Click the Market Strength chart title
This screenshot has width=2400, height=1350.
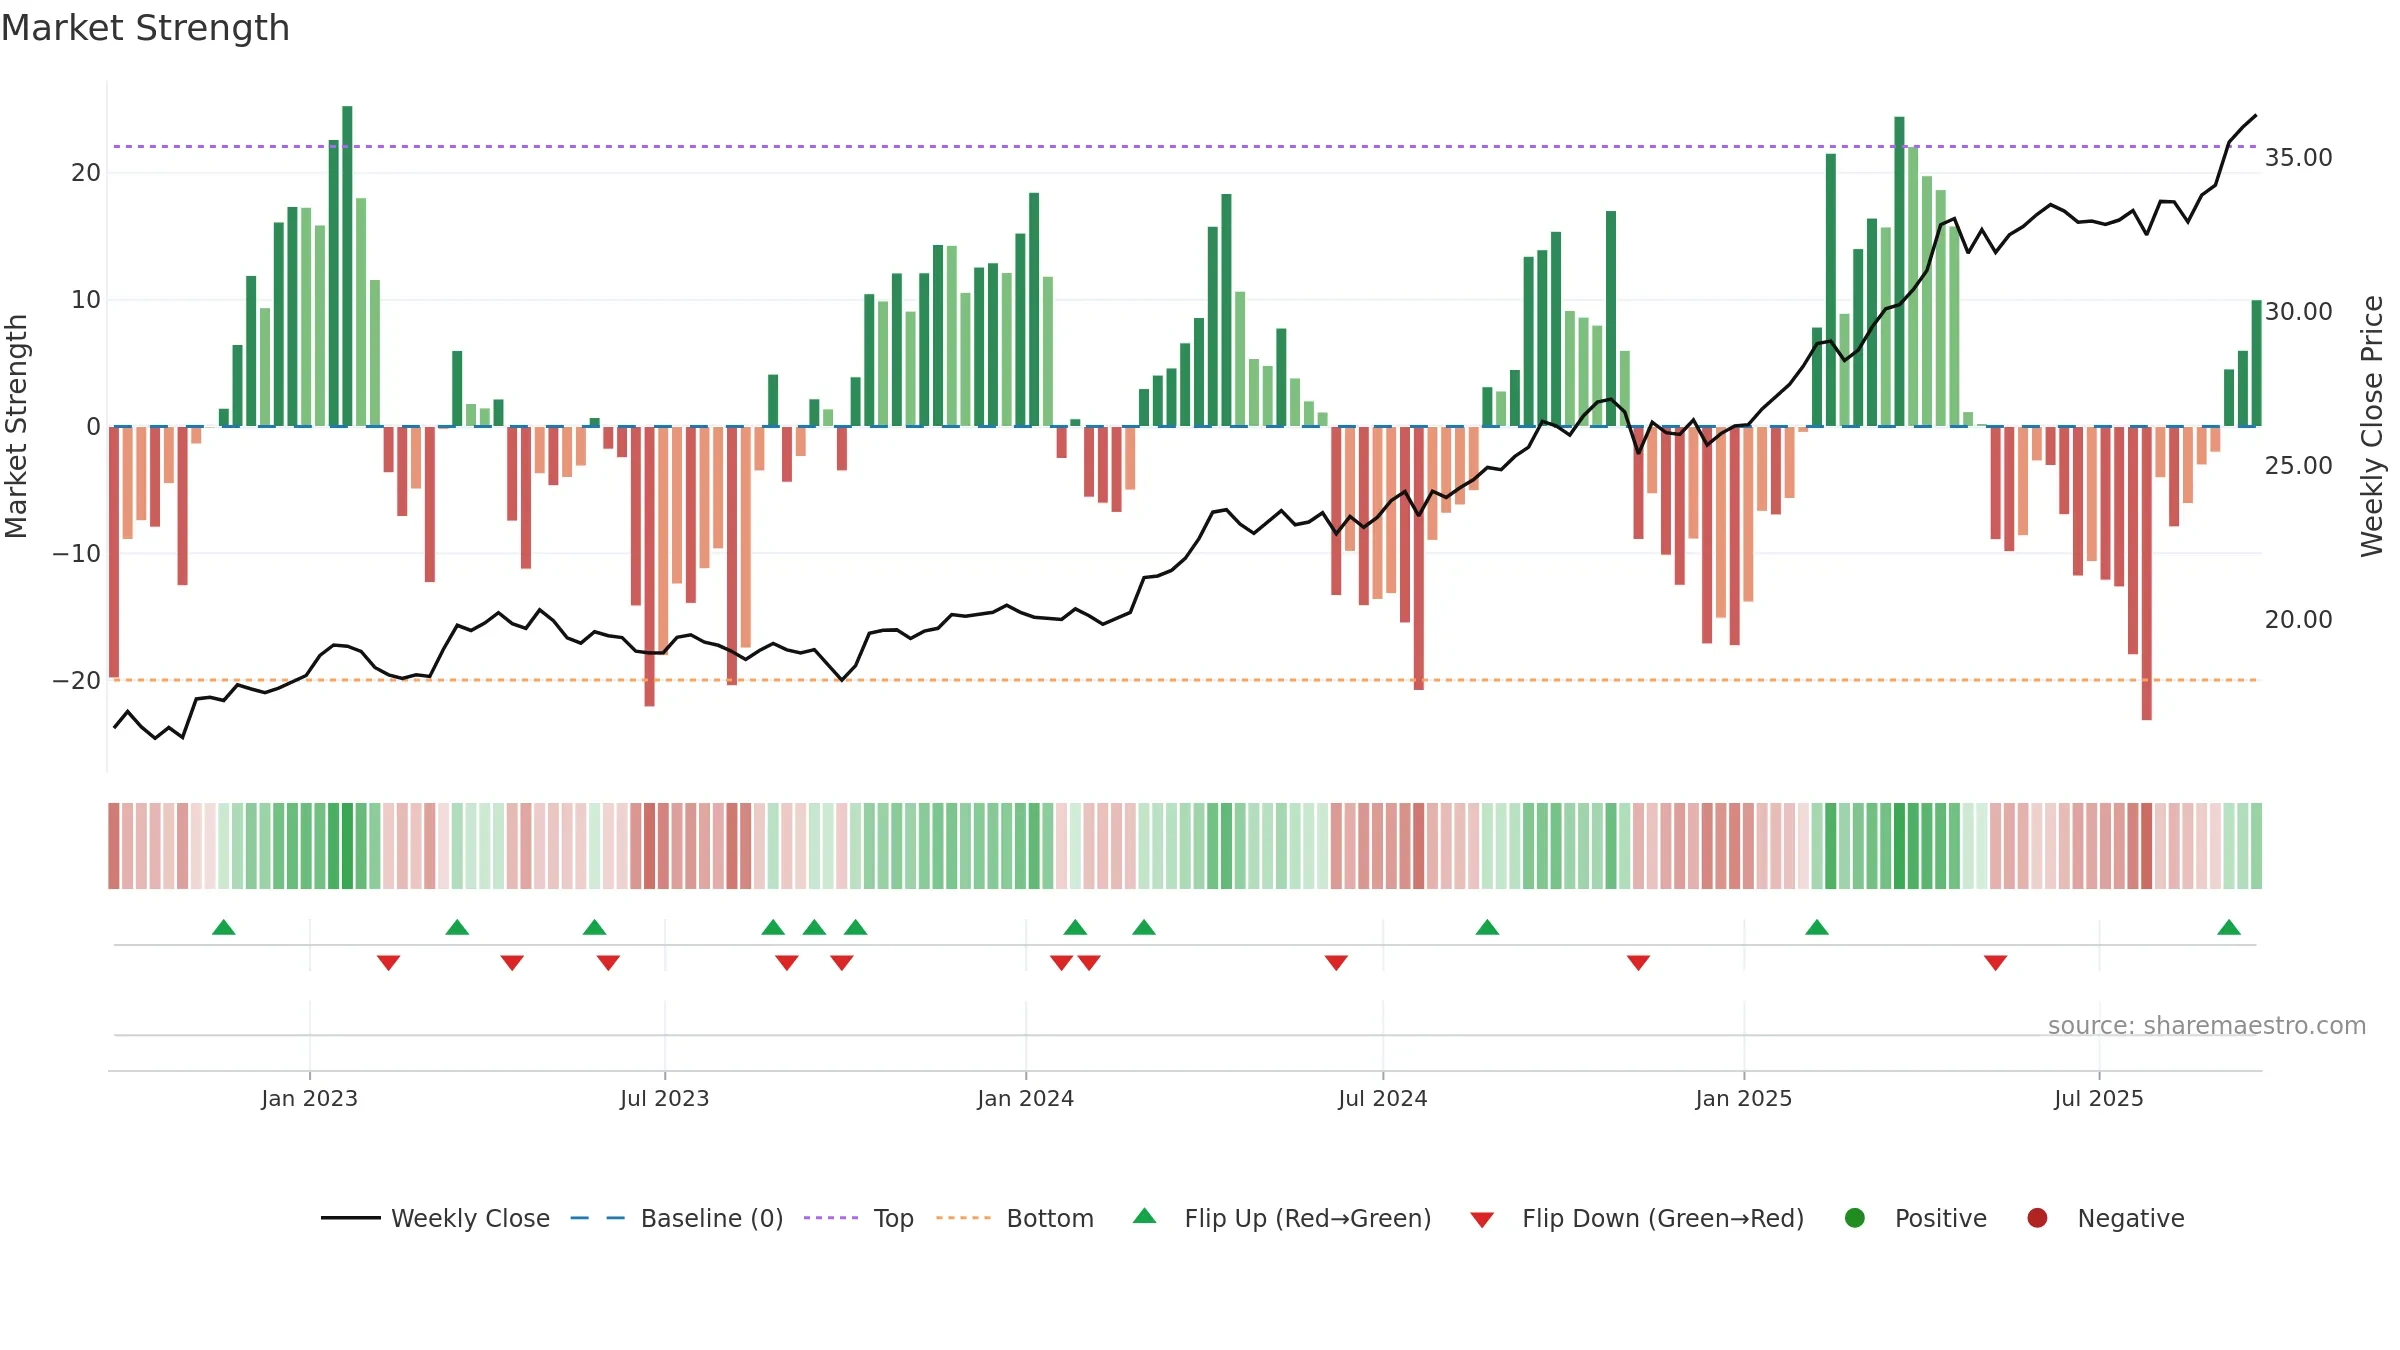point(145,28)
